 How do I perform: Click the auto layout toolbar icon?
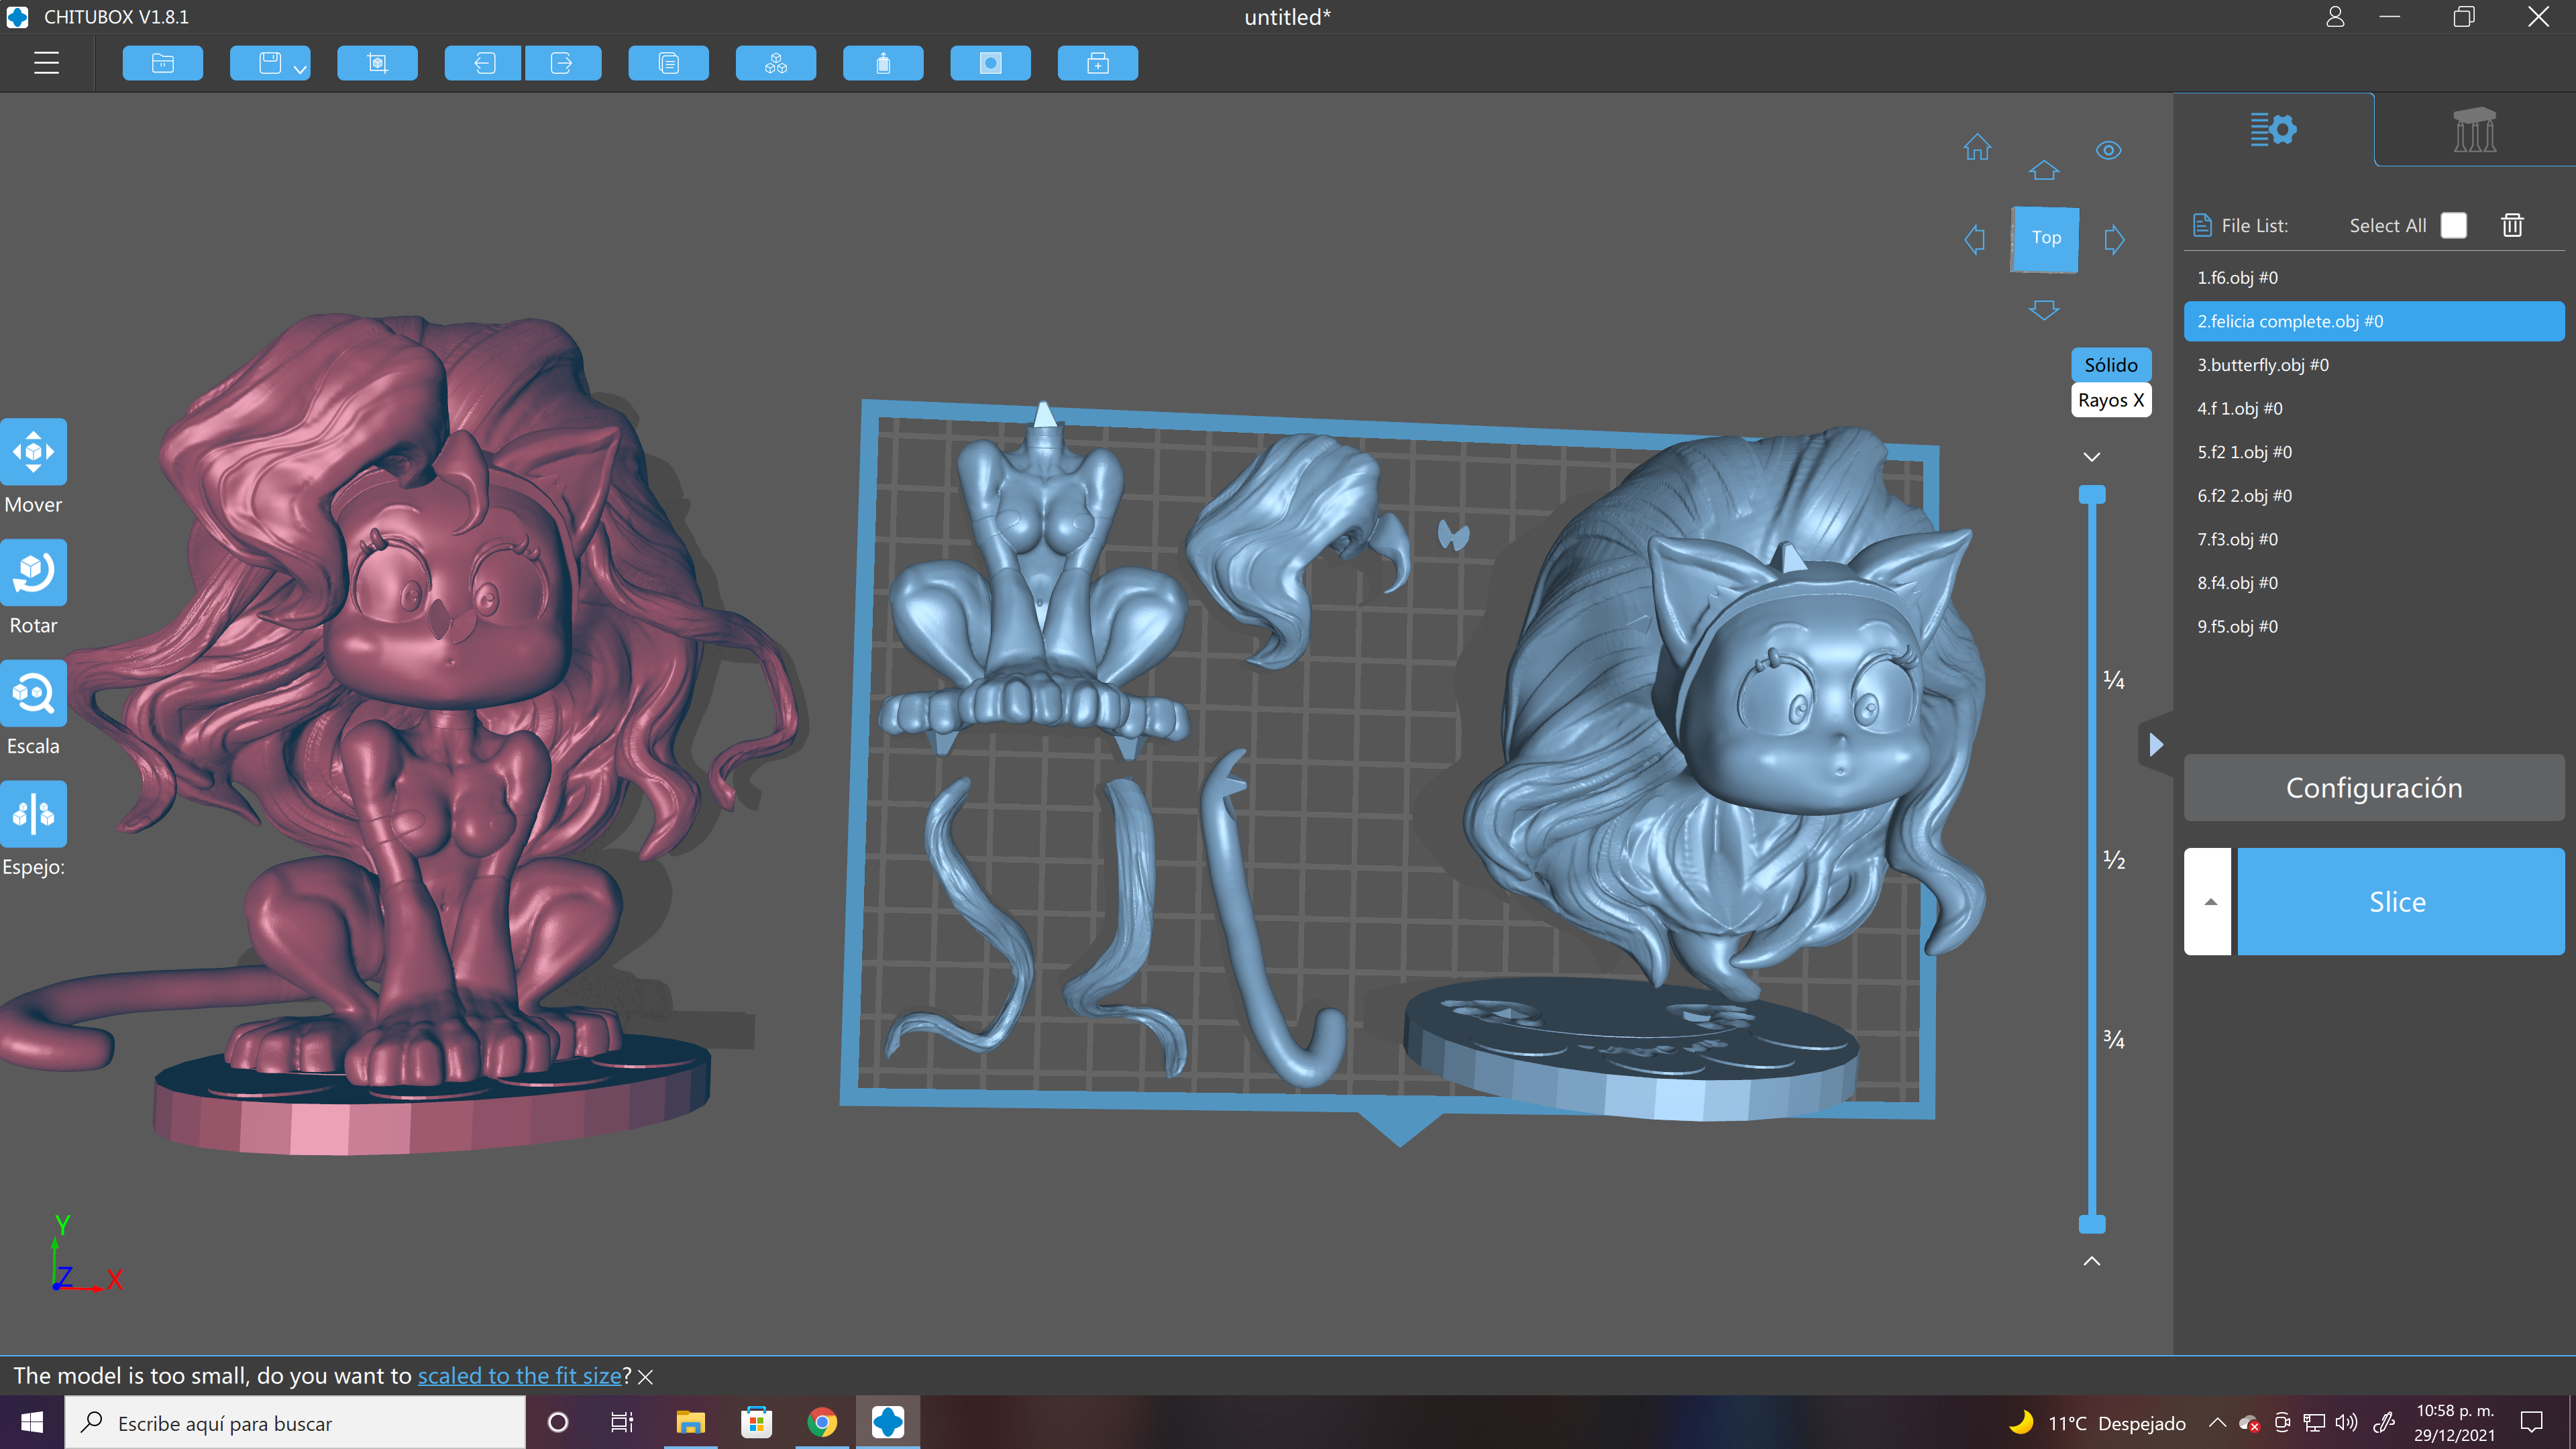[776, 63]
